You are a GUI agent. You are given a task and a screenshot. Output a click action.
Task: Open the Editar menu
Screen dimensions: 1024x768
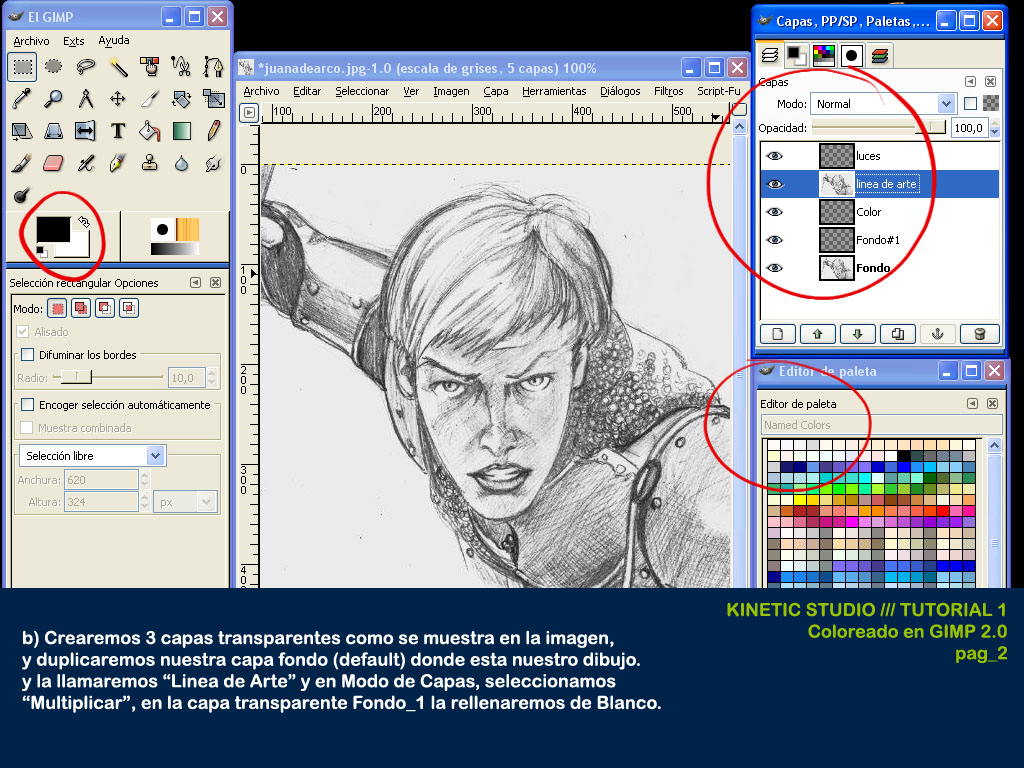307,91
